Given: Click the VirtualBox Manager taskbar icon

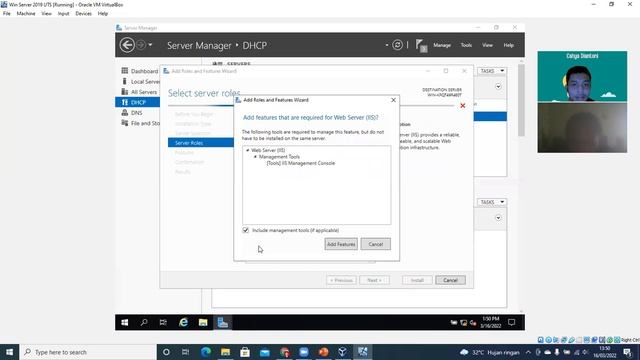Looking at the screenshot, I should 343,352.
